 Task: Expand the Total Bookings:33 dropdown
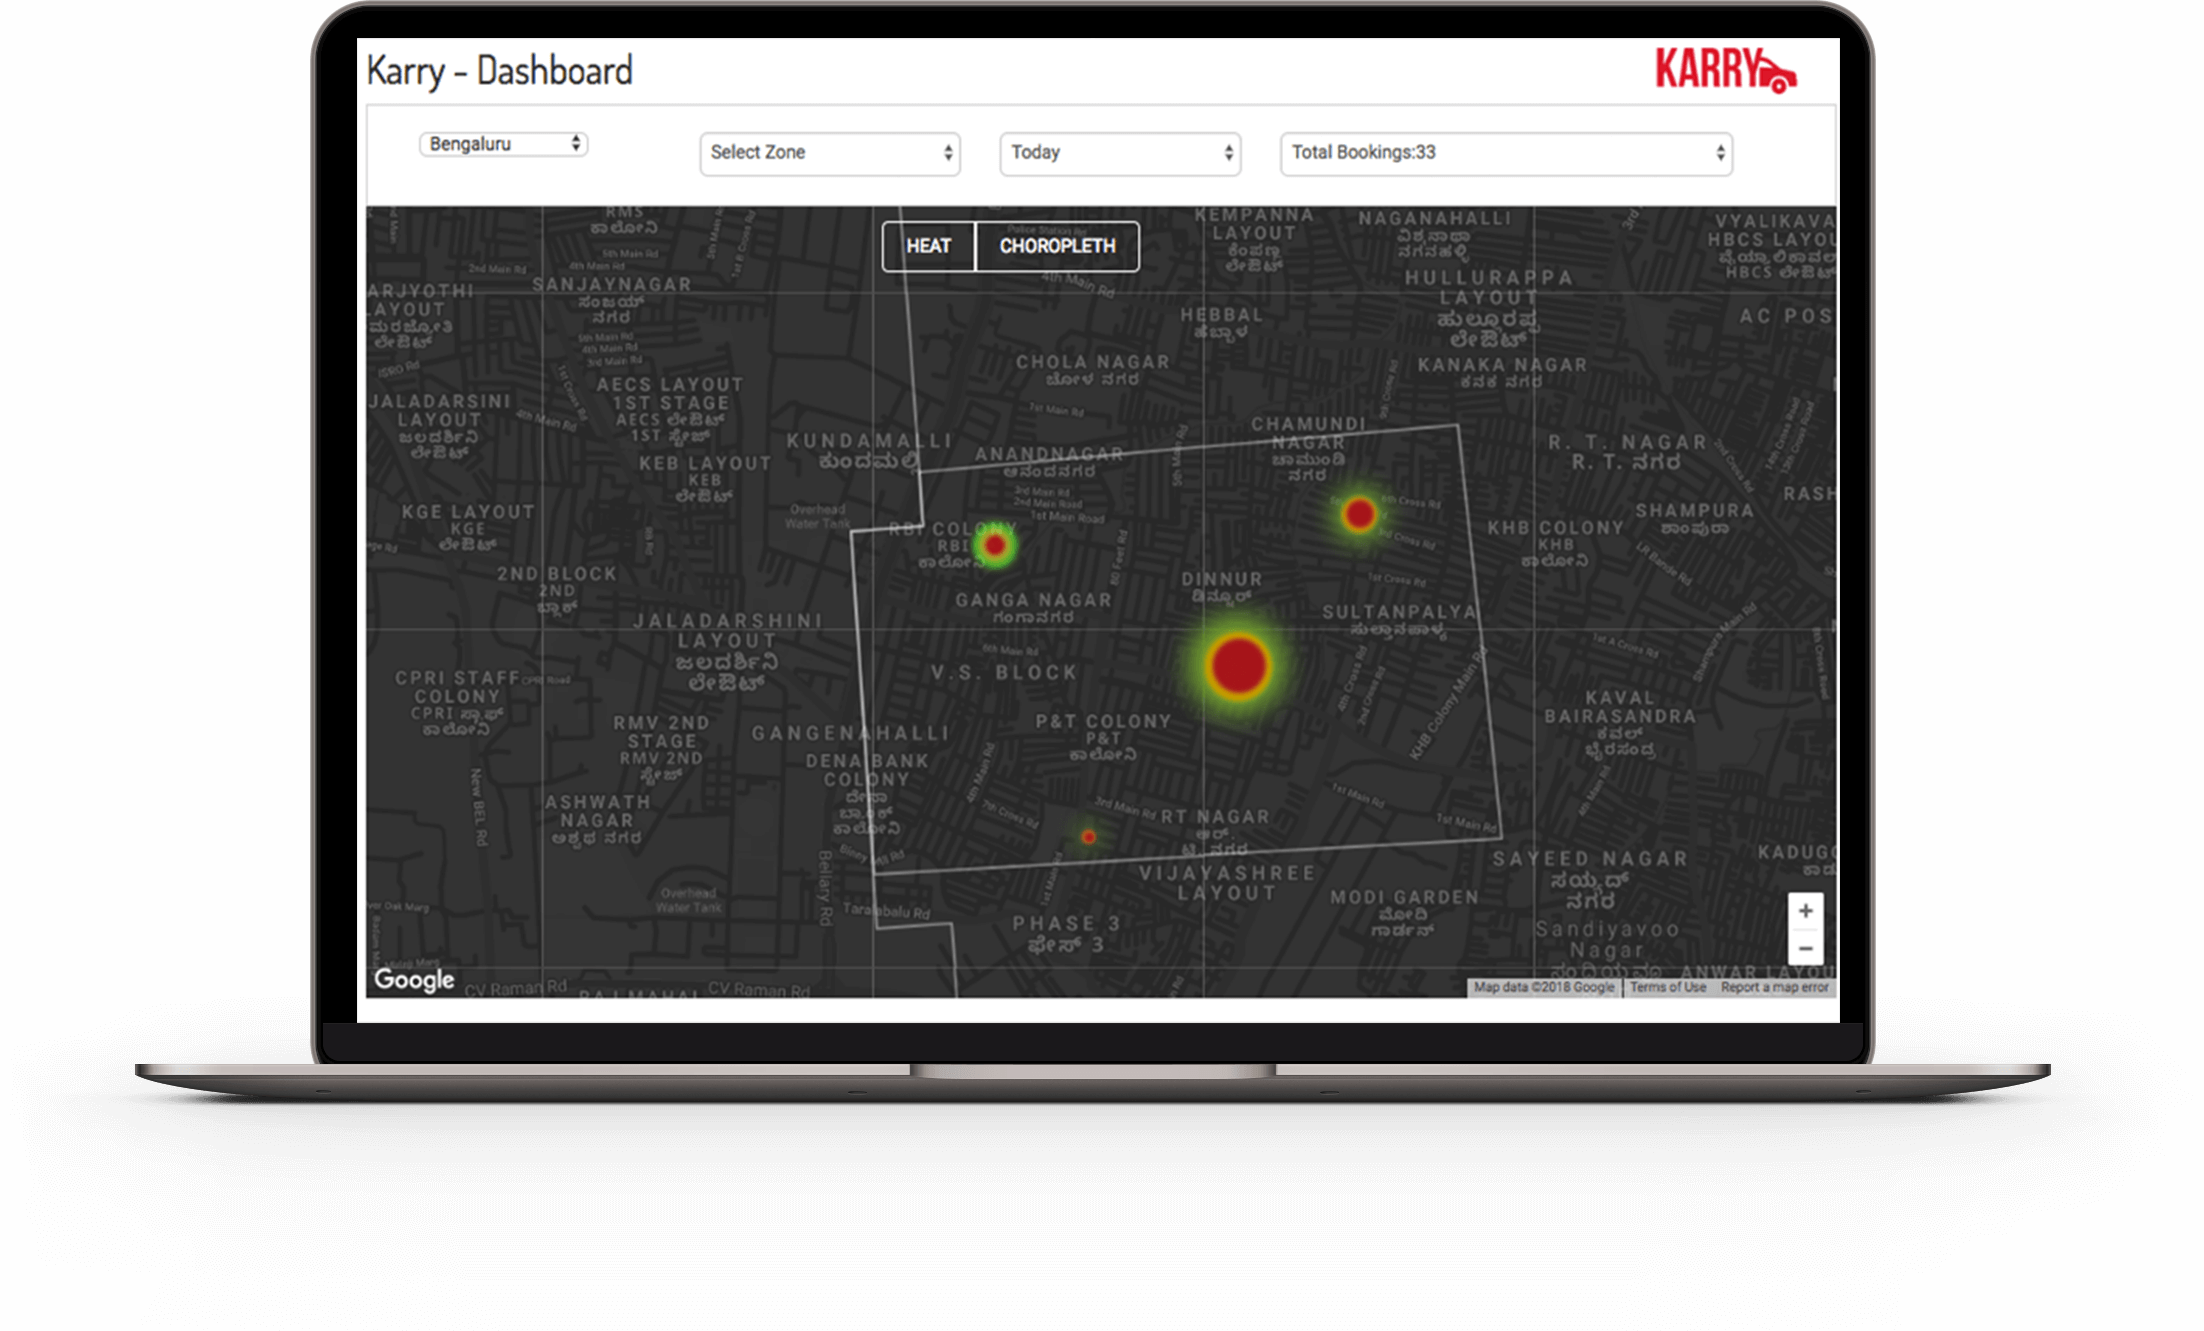1506,153
